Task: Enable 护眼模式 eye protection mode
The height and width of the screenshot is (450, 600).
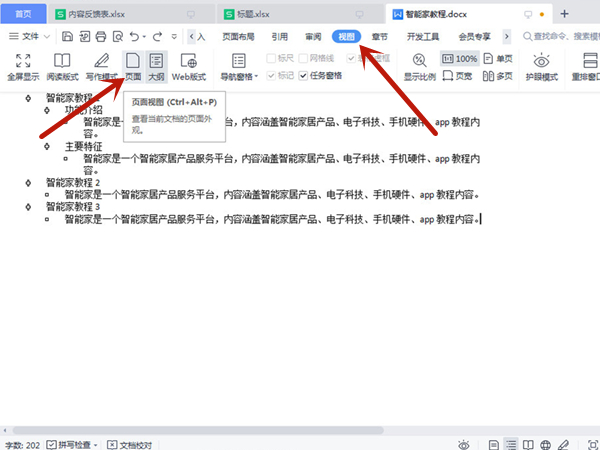Action: click(x=542, y=66)
